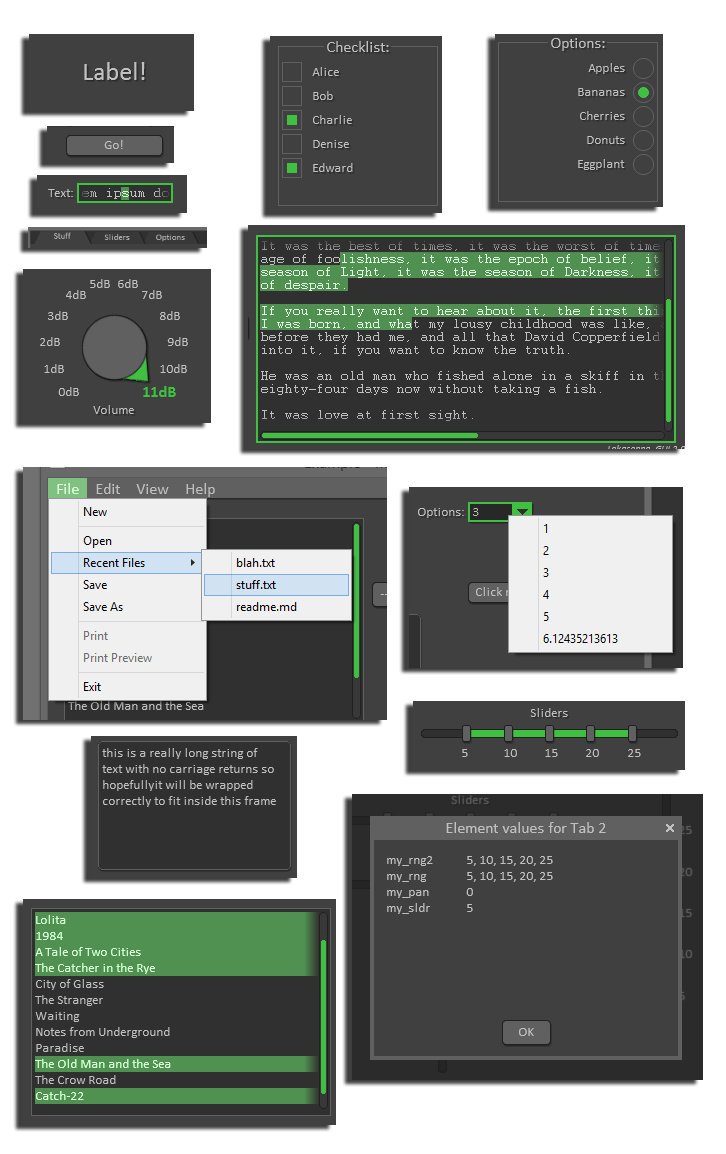Open the View menu

click(152, 489)
